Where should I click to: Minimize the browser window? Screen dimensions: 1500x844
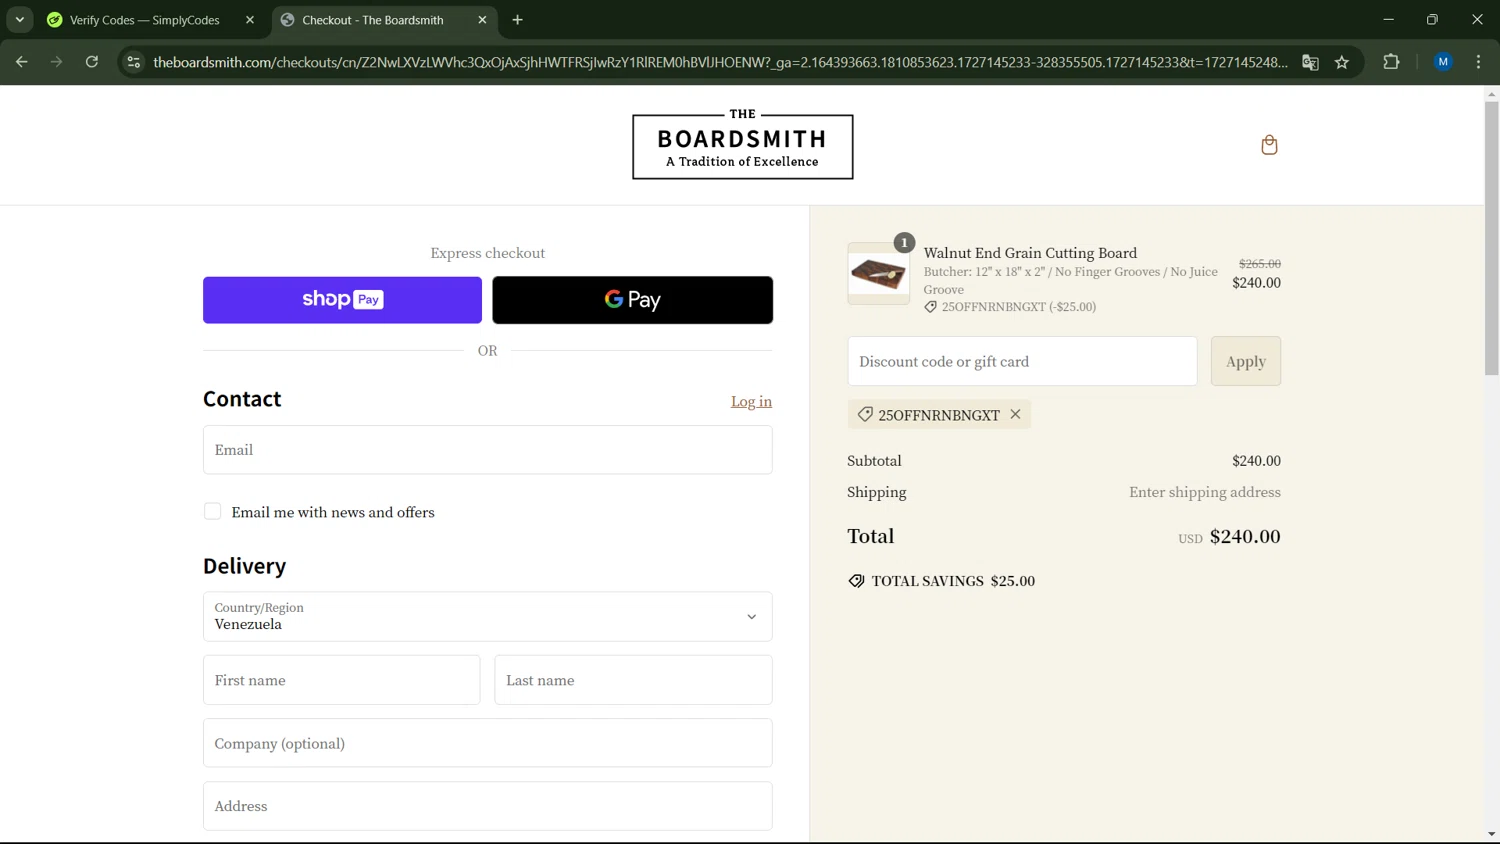click(x=1388, y=20)
